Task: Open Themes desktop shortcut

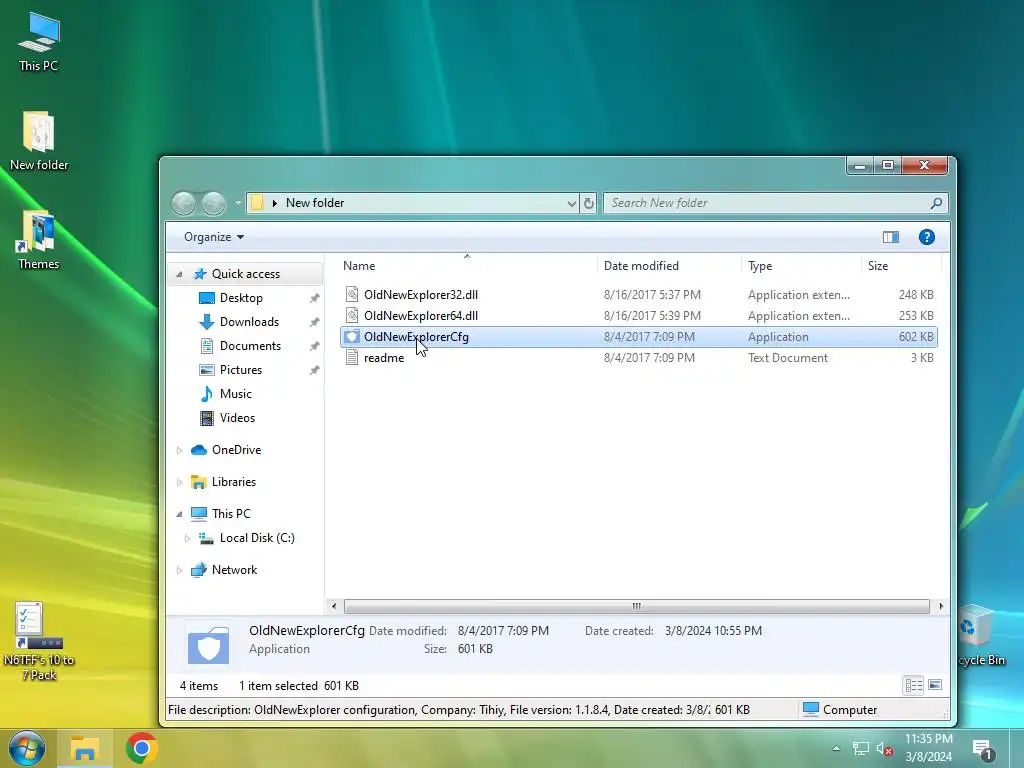Action: tap(39, 240)
